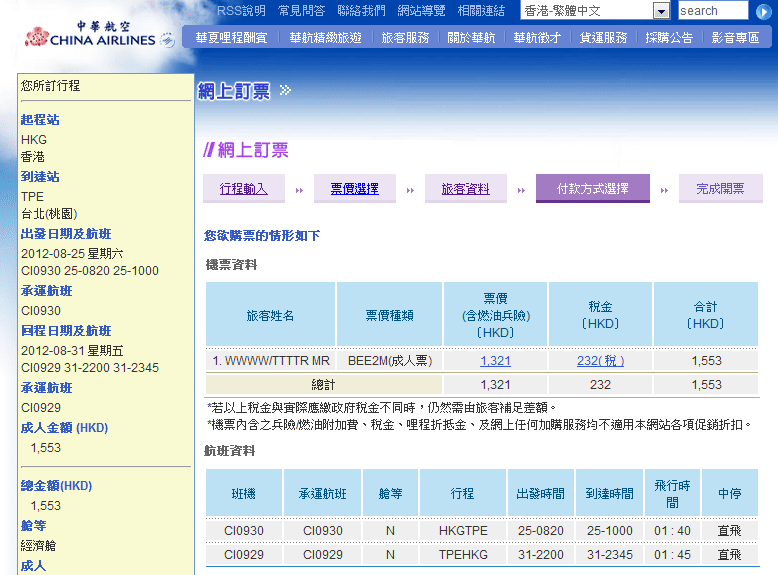Open the RSS說明 link
The width and height of the screenshot is (778, 575).
click(241, 11)
